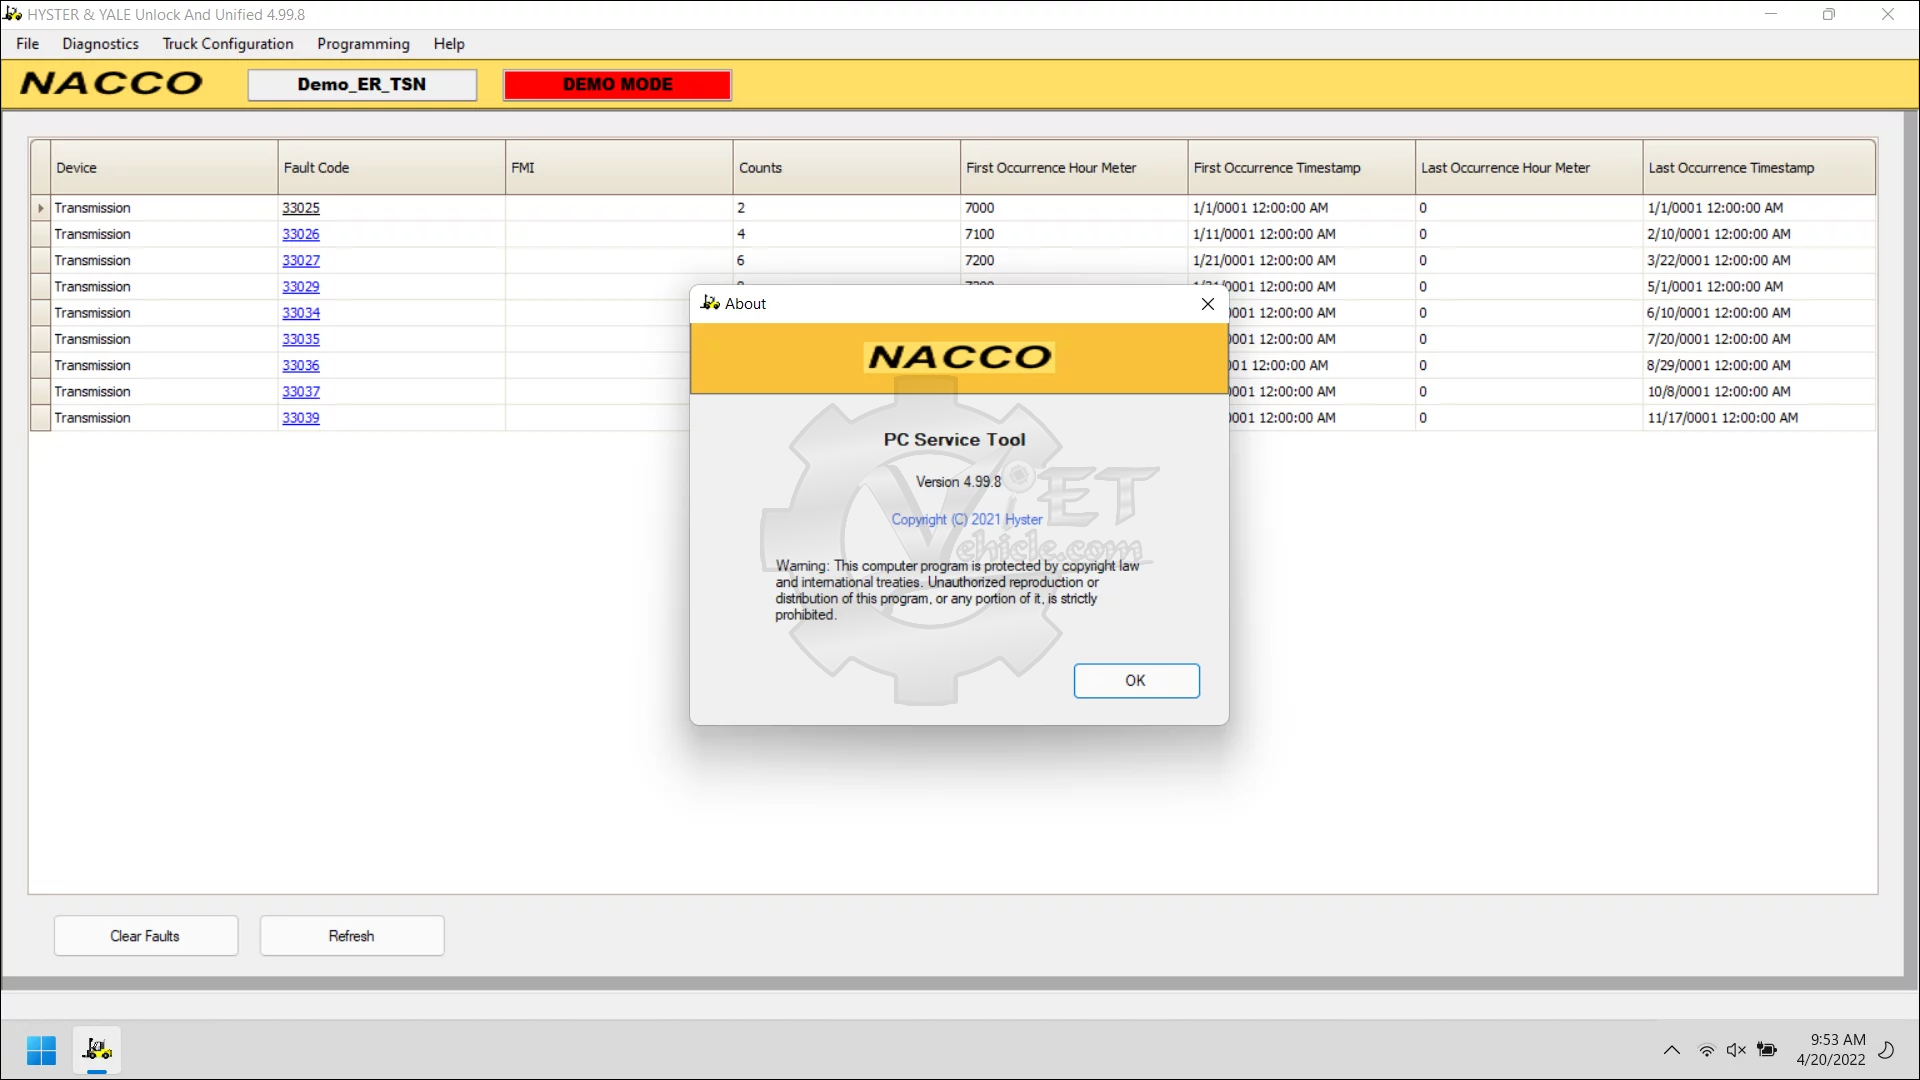Select row arrow for fault 33025
1920x1080 pixels.
coord(41,208)
